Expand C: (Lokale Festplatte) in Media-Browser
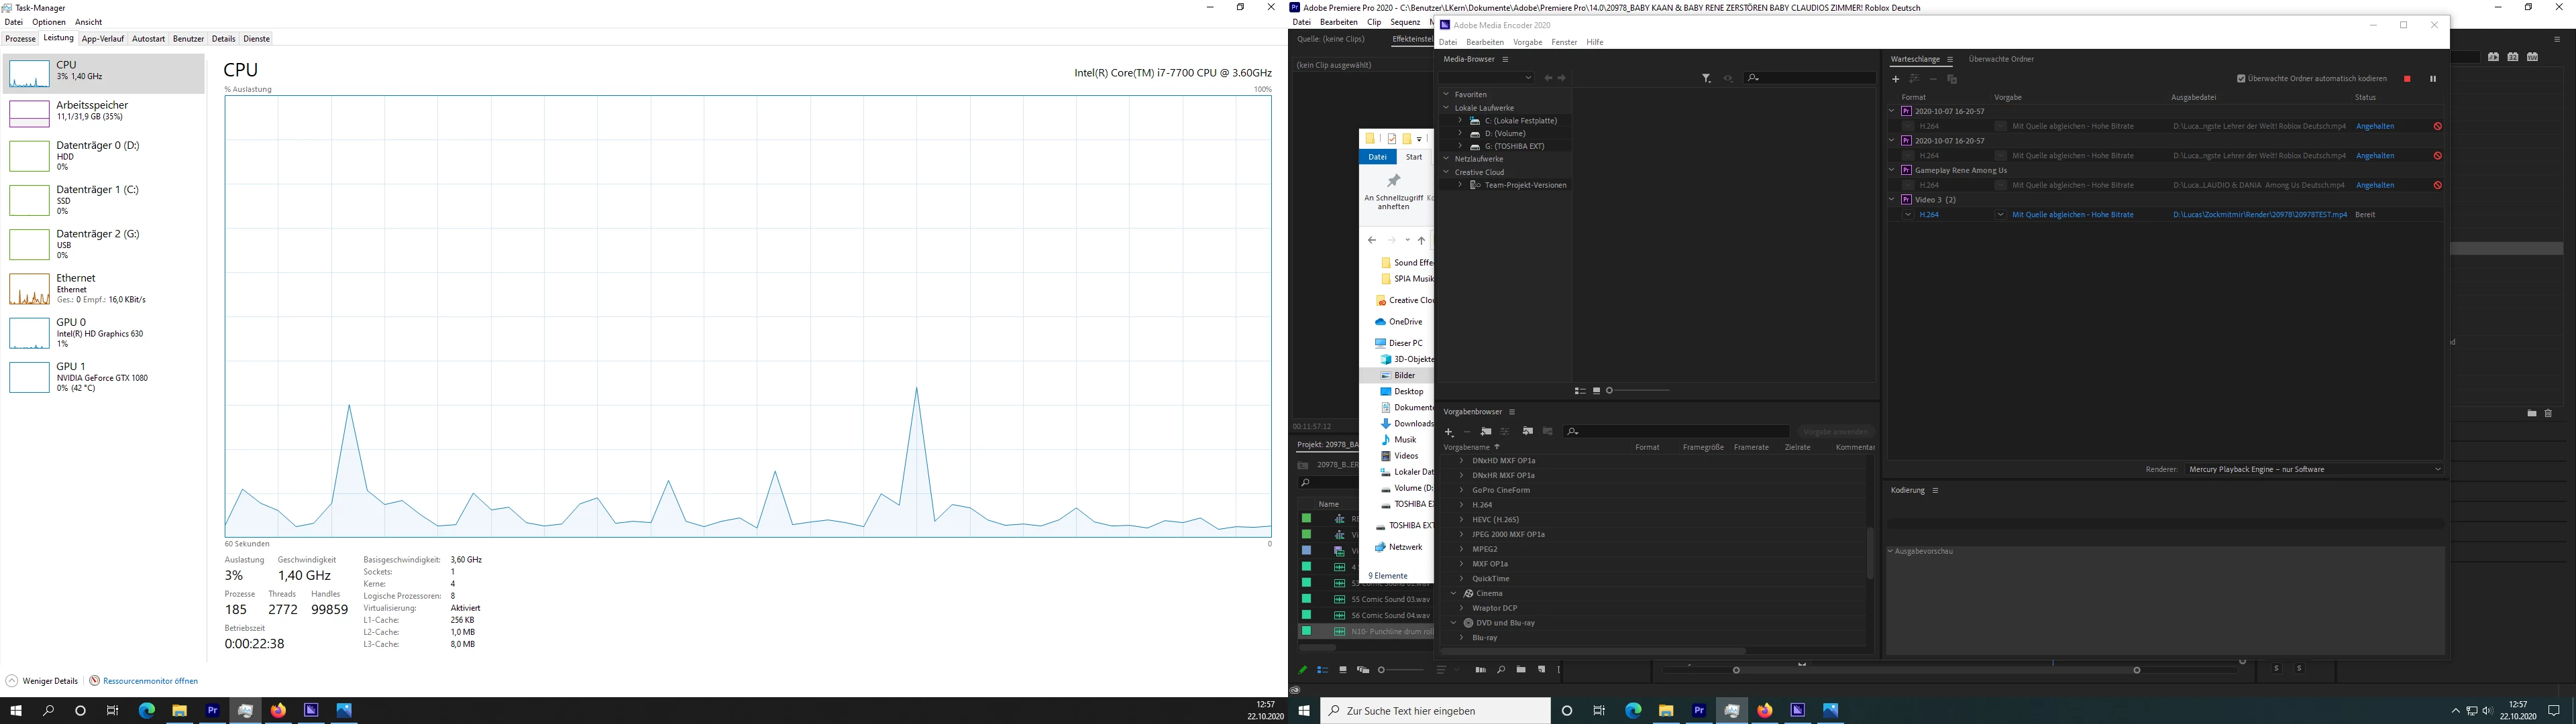This screenshot has height=724, width=2576. [1460, 121]
